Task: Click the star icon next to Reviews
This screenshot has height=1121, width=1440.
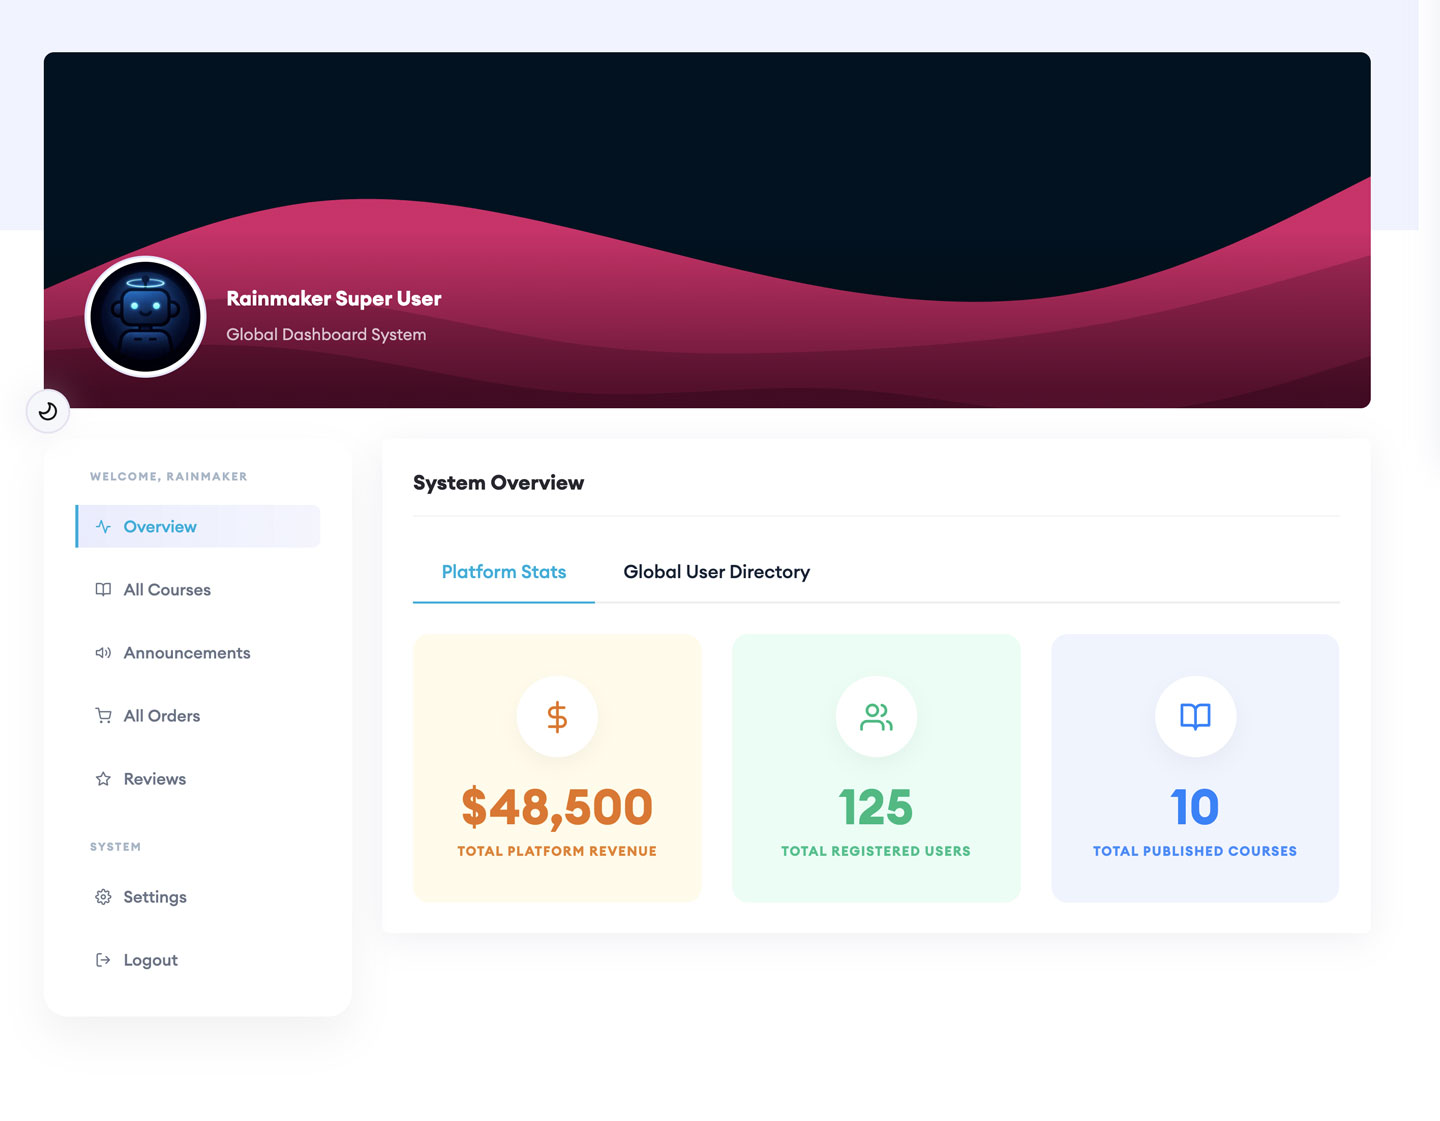Action: pyautogui.click(x=103, y=778)
